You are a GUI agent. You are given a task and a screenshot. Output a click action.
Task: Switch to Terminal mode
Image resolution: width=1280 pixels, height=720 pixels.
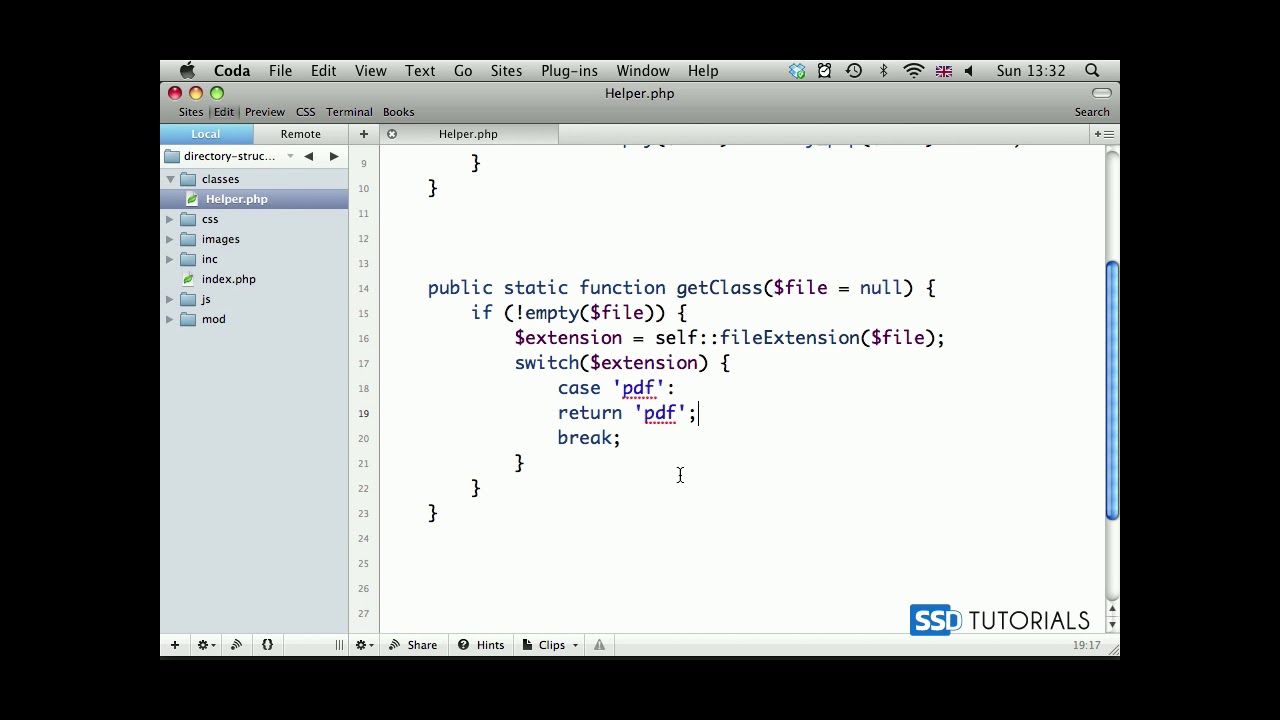coord(349,112)
